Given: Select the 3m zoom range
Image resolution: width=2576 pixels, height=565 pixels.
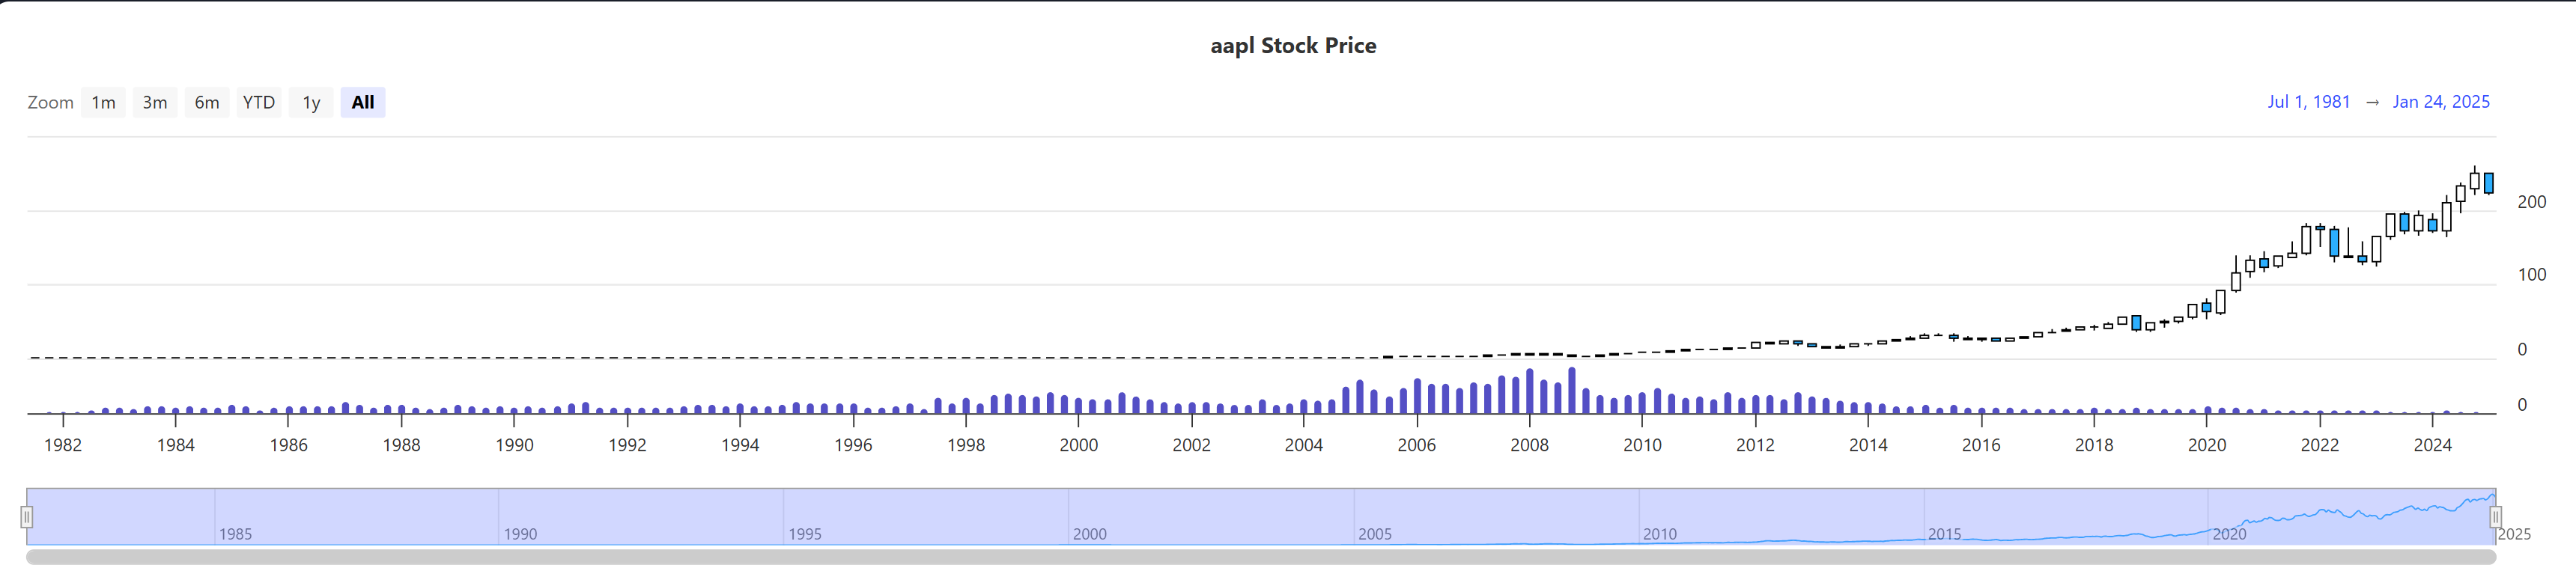Looking at the screenshot, I should click(155, 102).
